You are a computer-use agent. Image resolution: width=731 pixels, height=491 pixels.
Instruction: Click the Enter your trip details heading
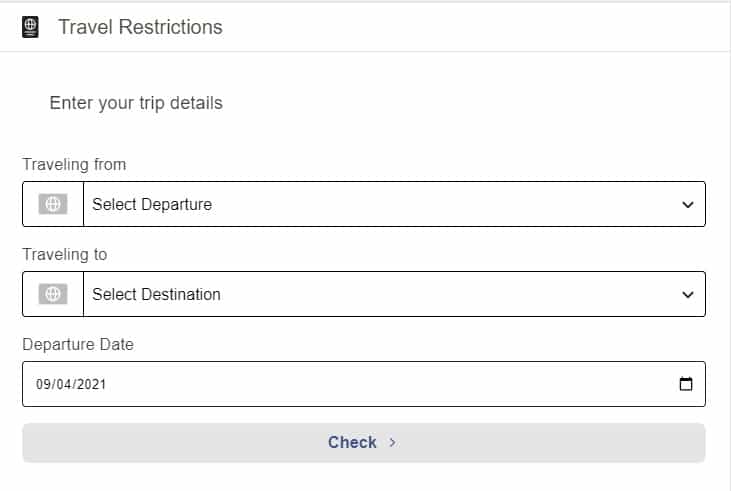point(136,103)
